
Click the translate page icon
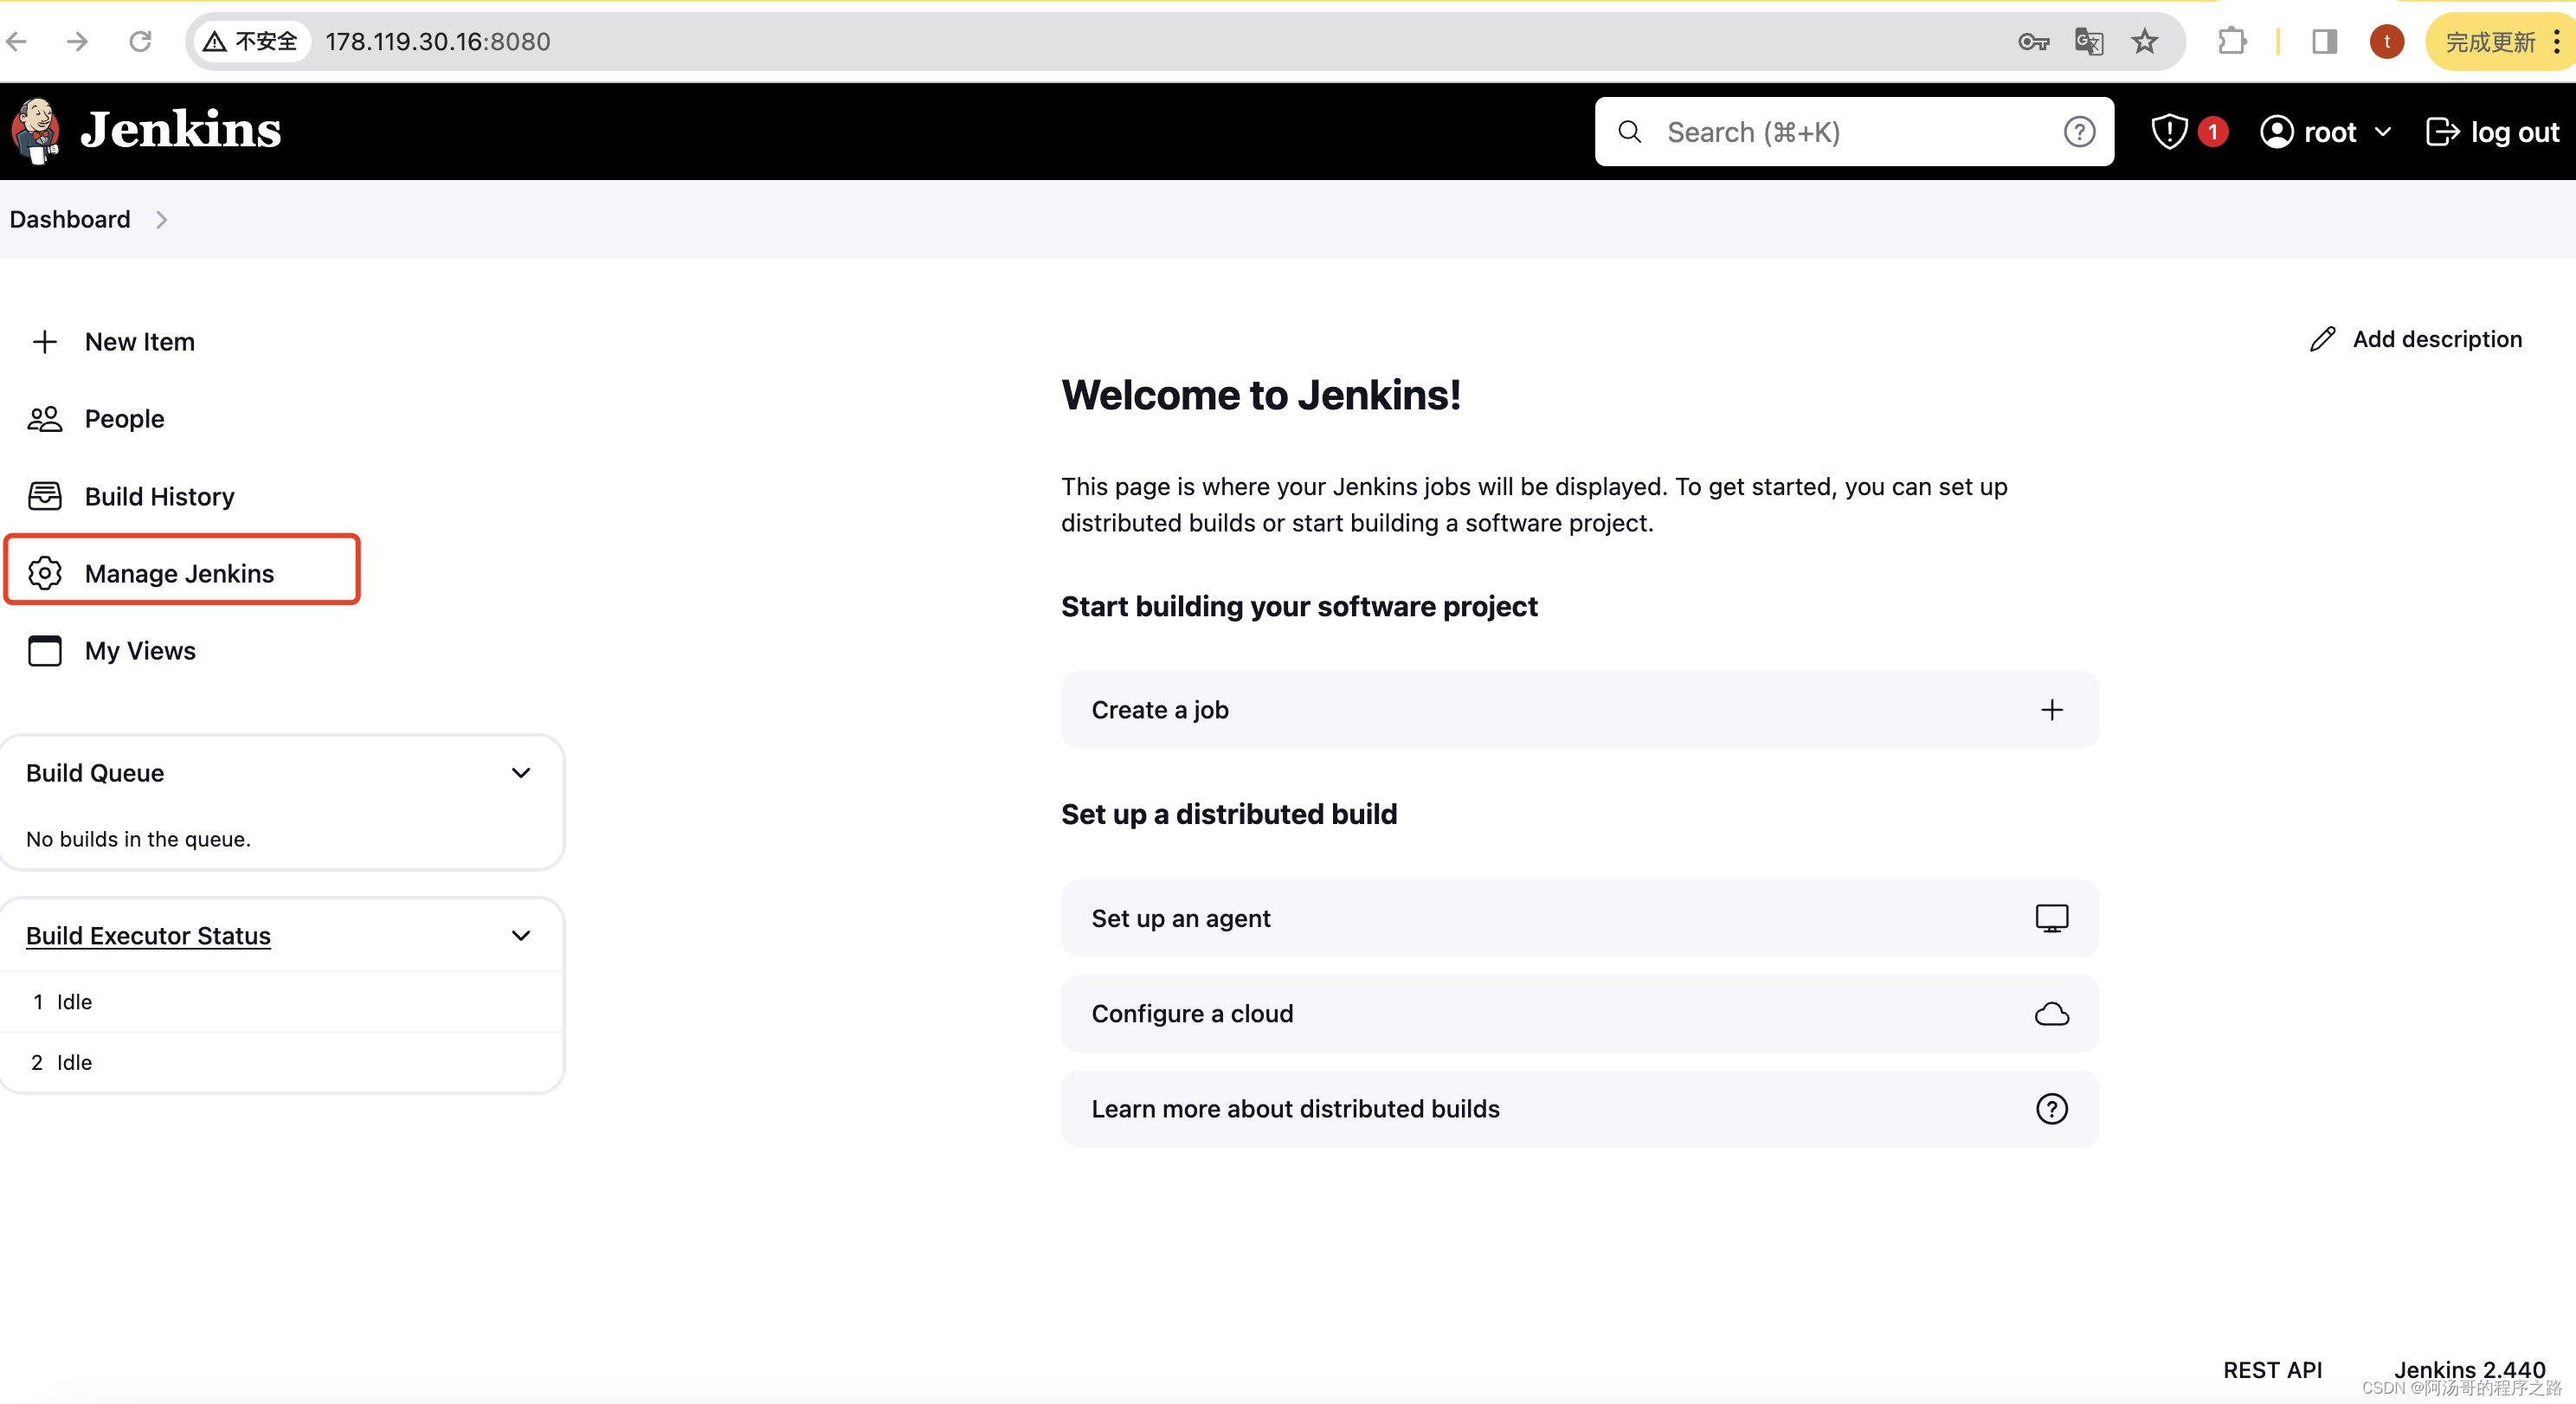2088,41
